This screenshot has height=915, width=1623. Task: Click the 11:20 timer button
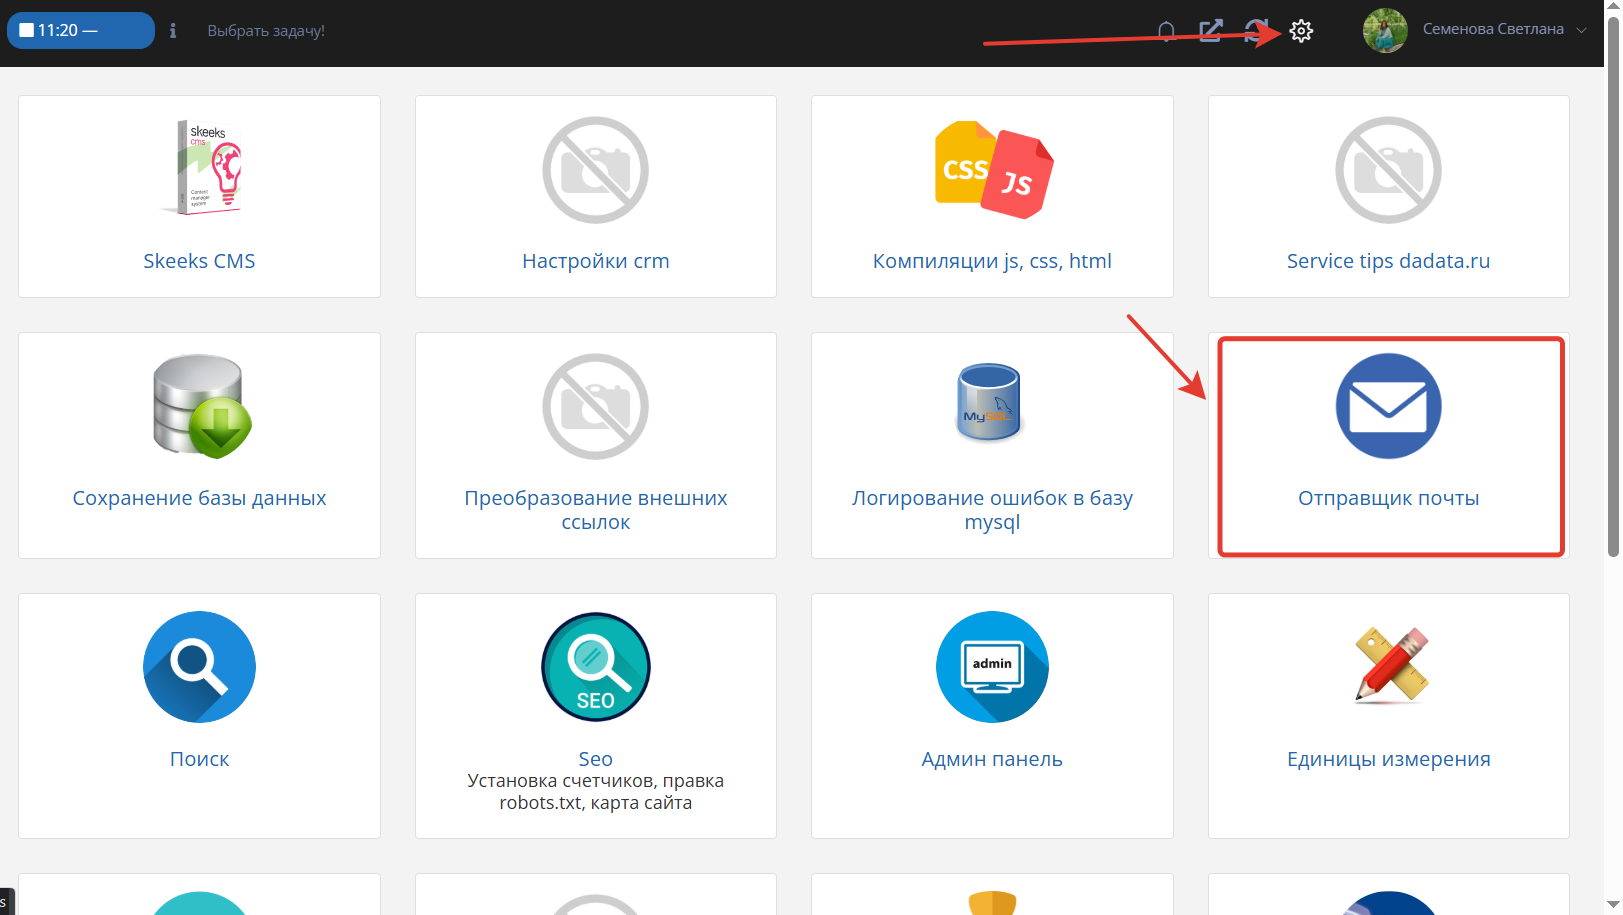[x=81, y=30]
